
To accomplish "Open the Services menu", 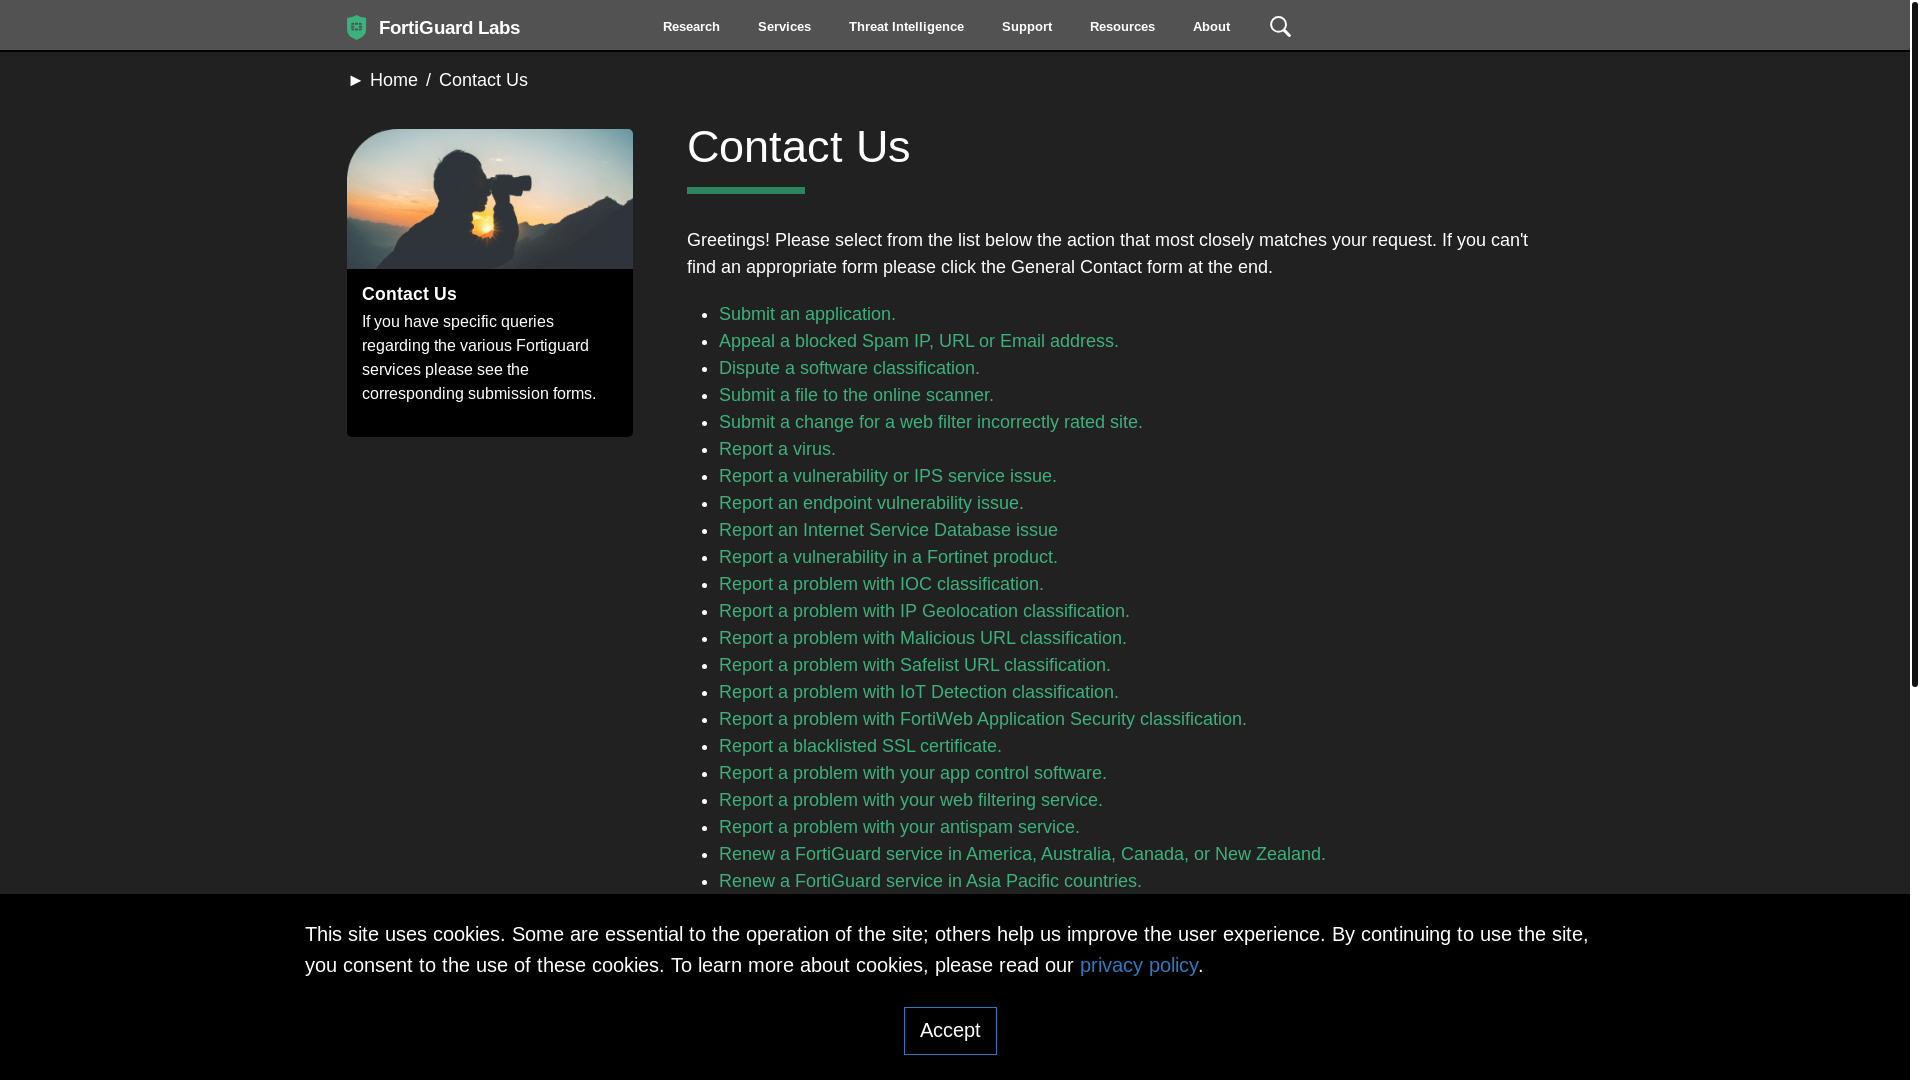I will pos(784,27).
